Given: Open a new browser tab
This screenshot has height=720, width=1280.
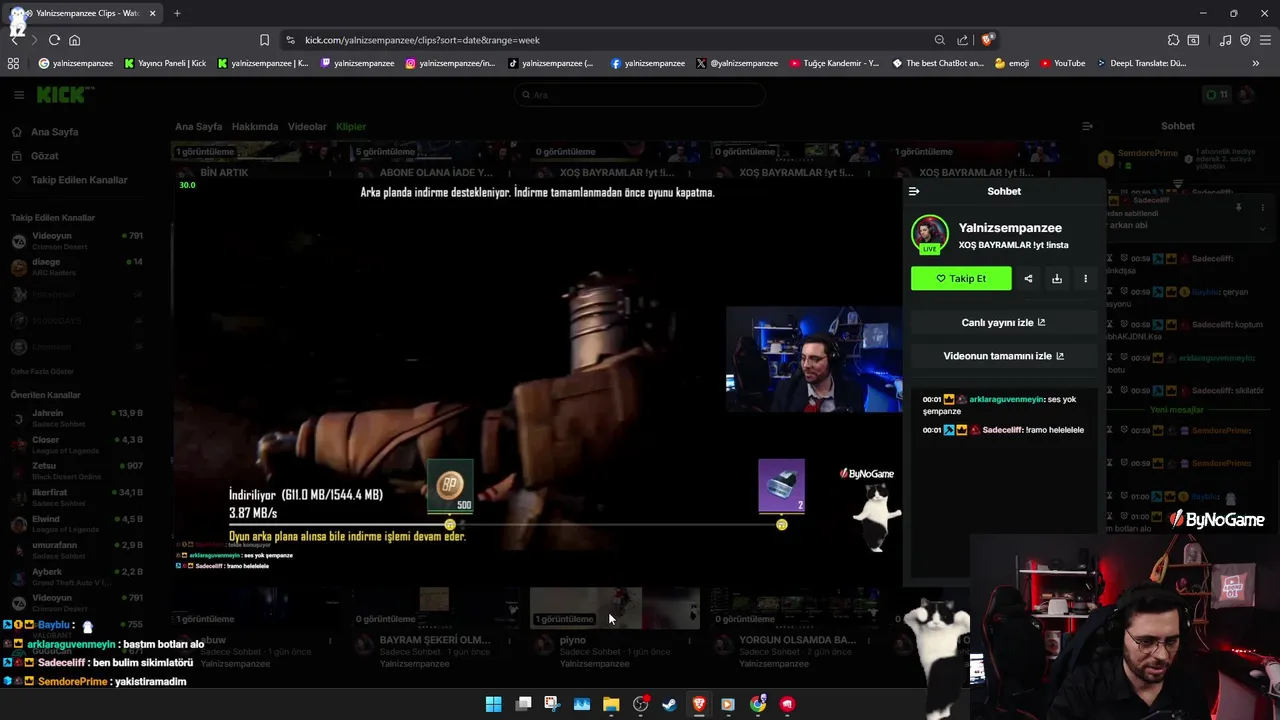Looking at the screenshot, I should click(177, 13).
